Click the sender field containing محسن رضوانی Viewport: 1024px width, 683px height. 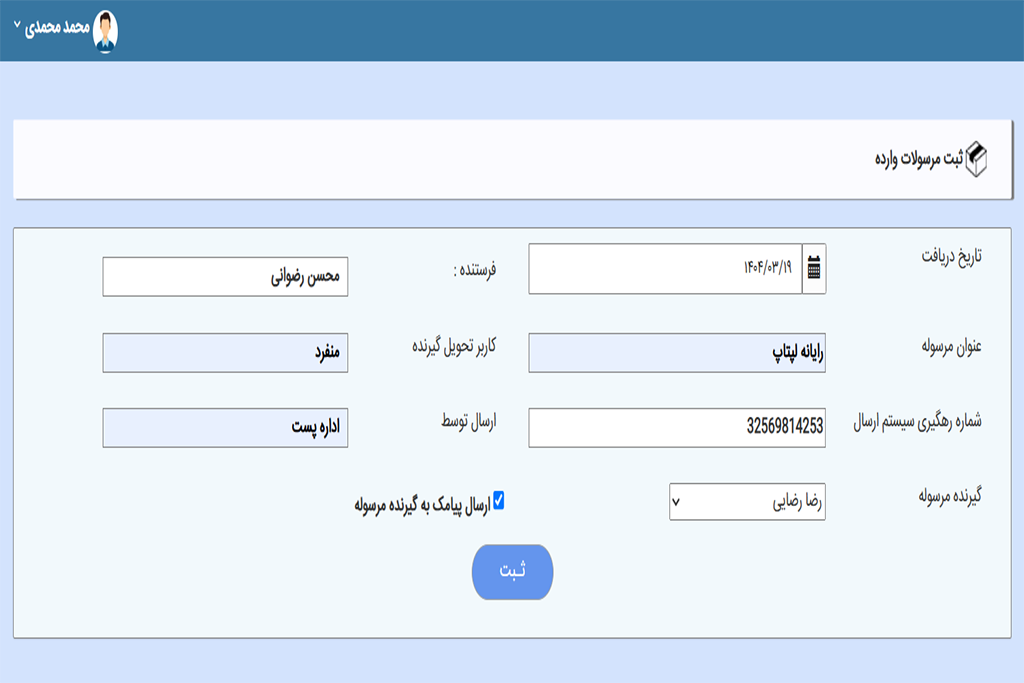[225, 277]
